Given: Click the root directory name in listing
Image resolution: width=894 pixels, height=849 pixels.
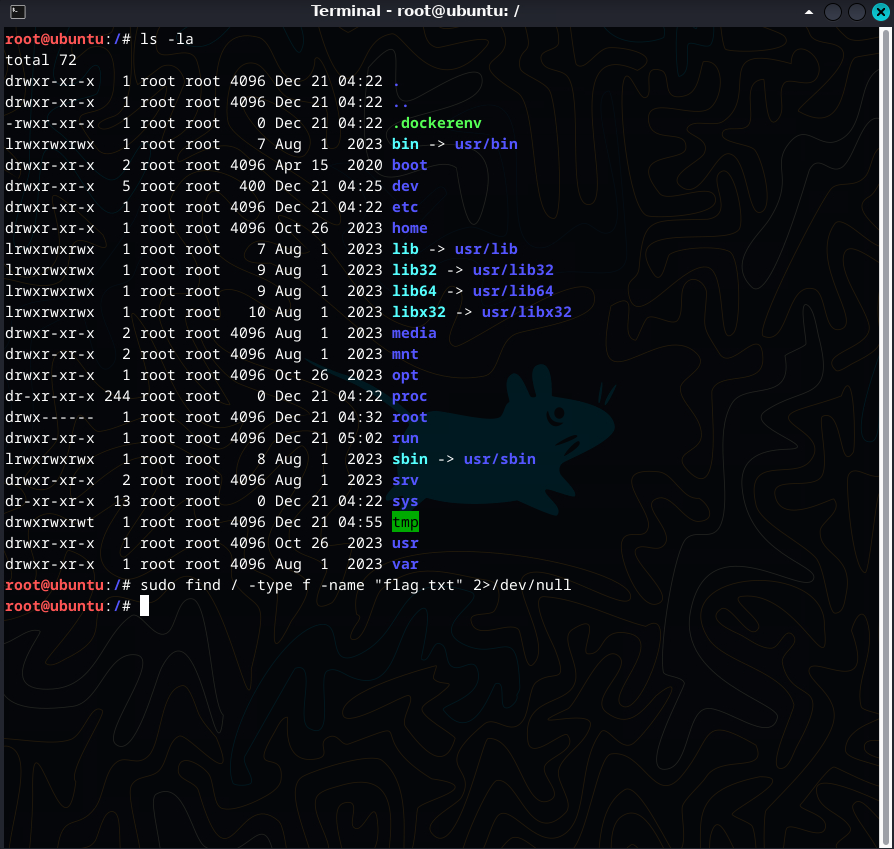Looking at the screenshot, I should [x=409, y=417].
